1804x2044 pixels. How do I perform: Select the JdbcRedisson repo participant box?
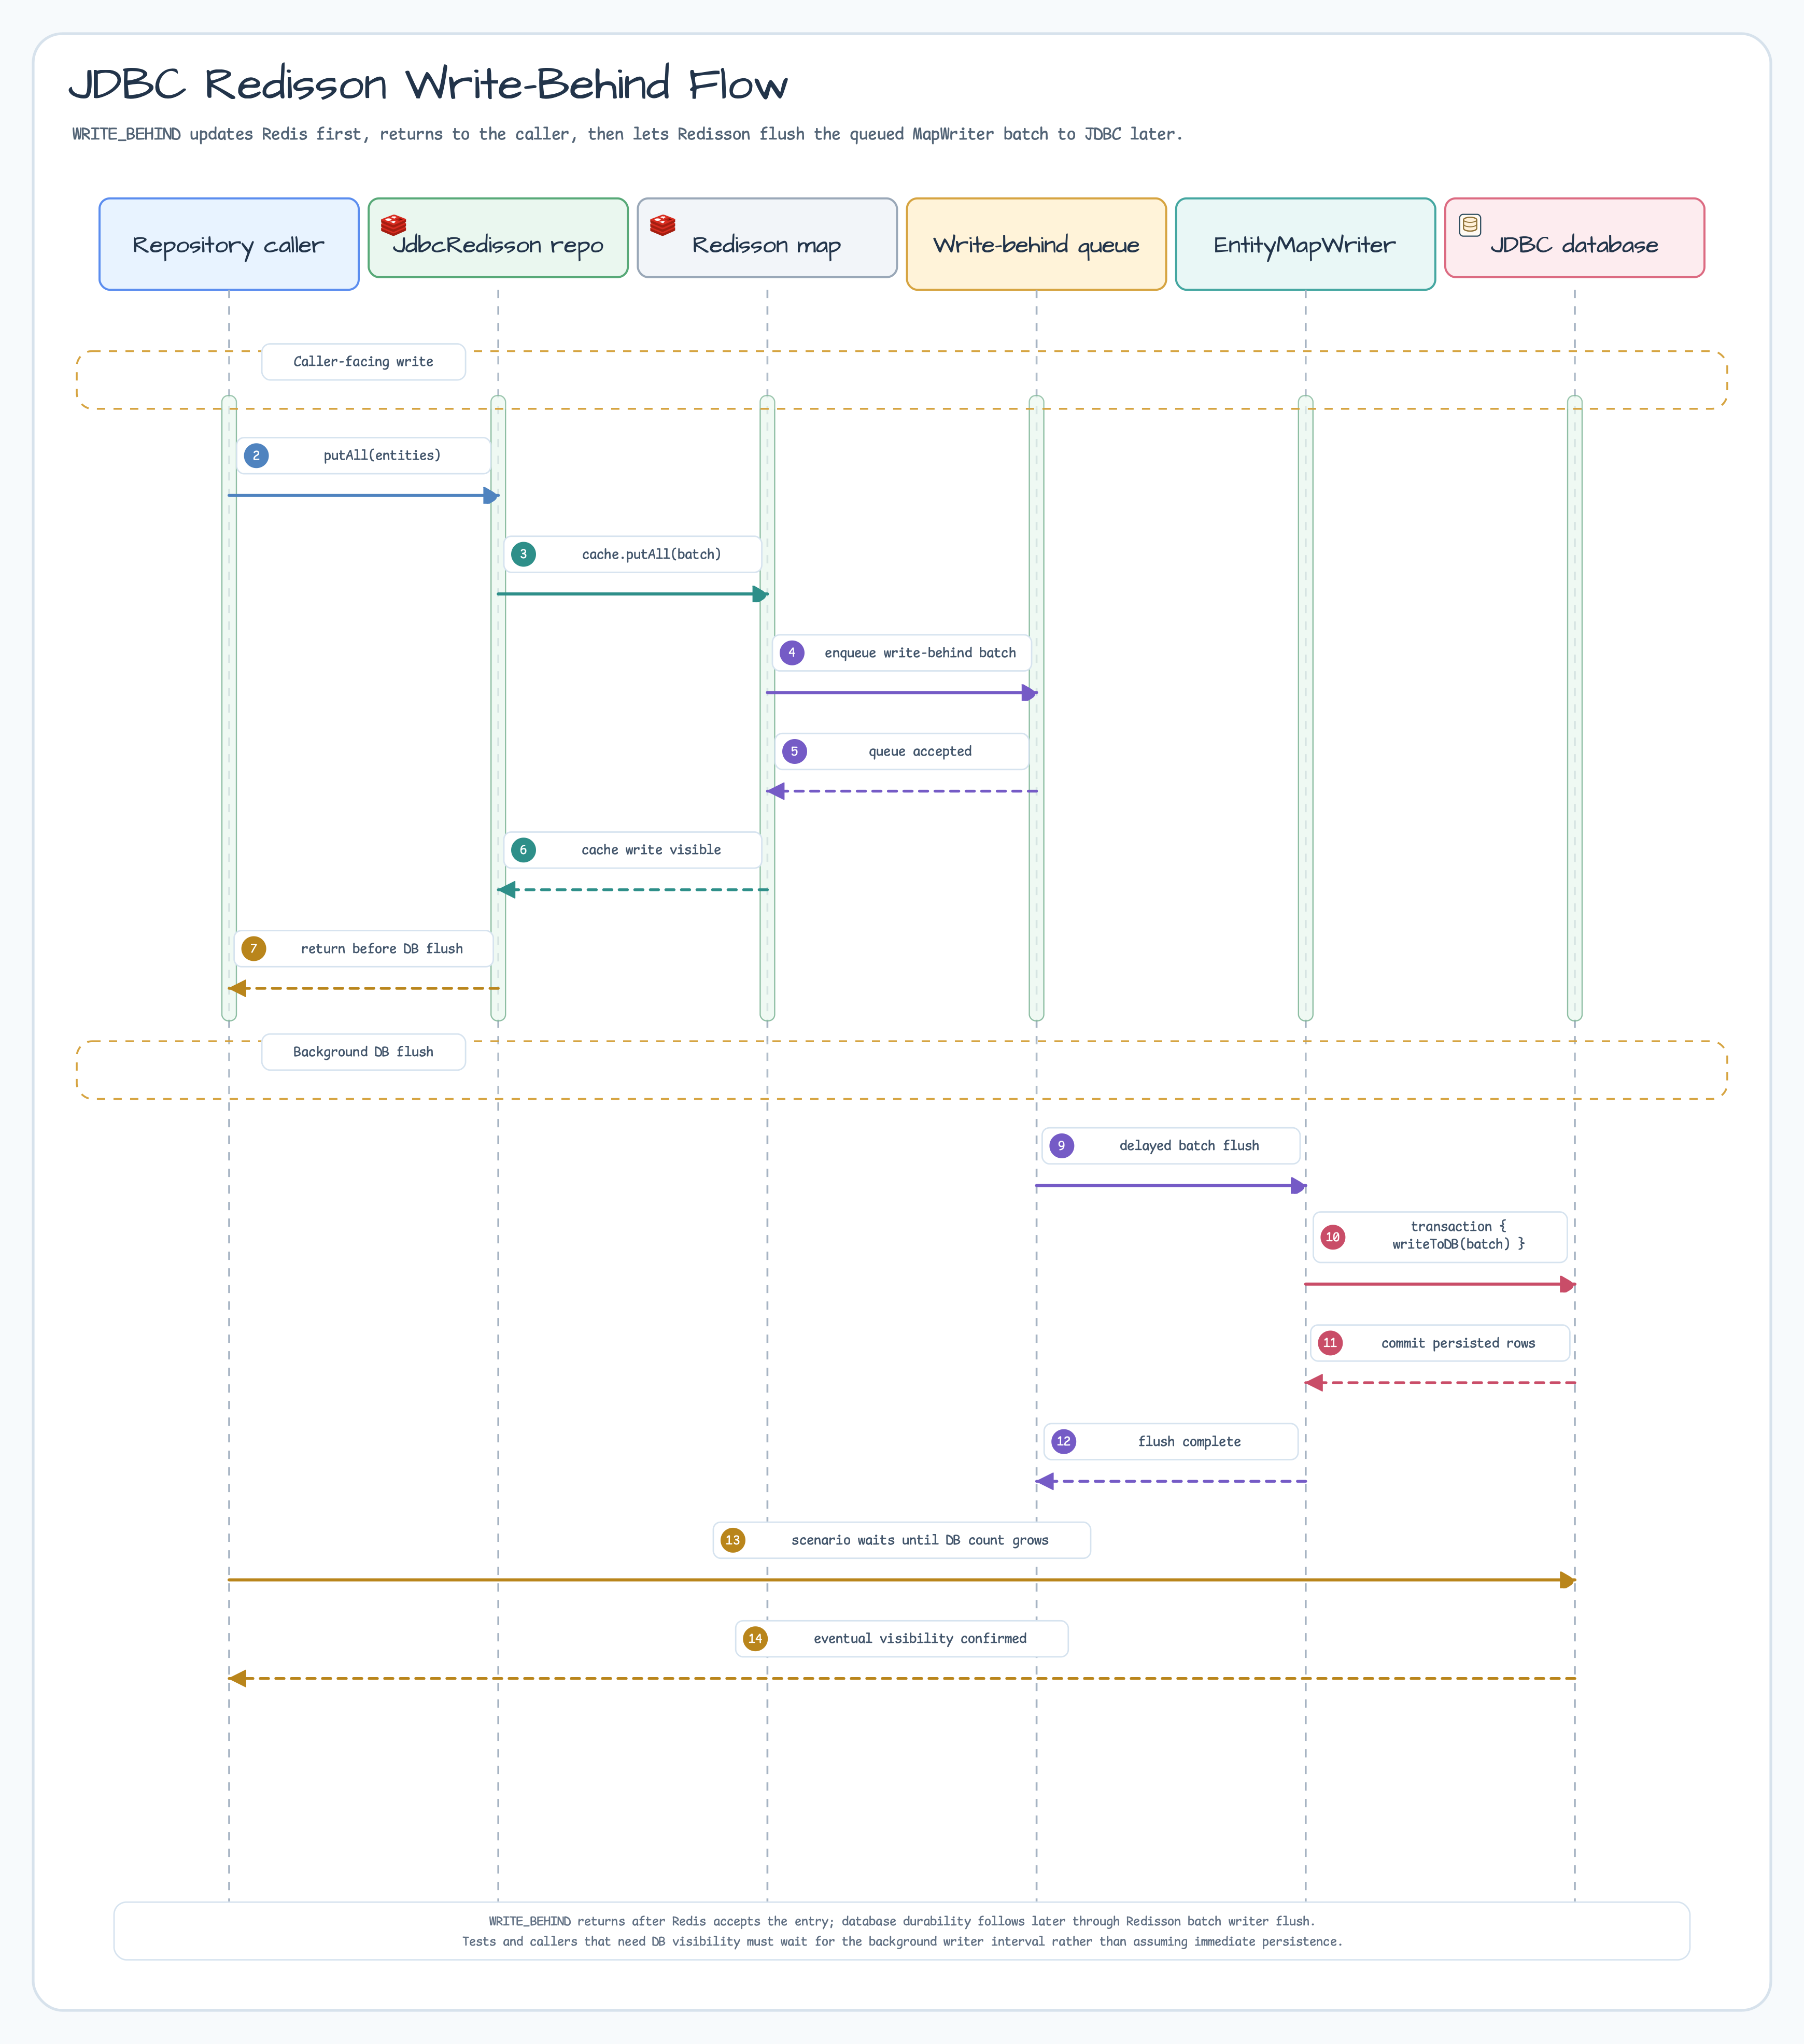pyautogui.click(x=498, y=238)
